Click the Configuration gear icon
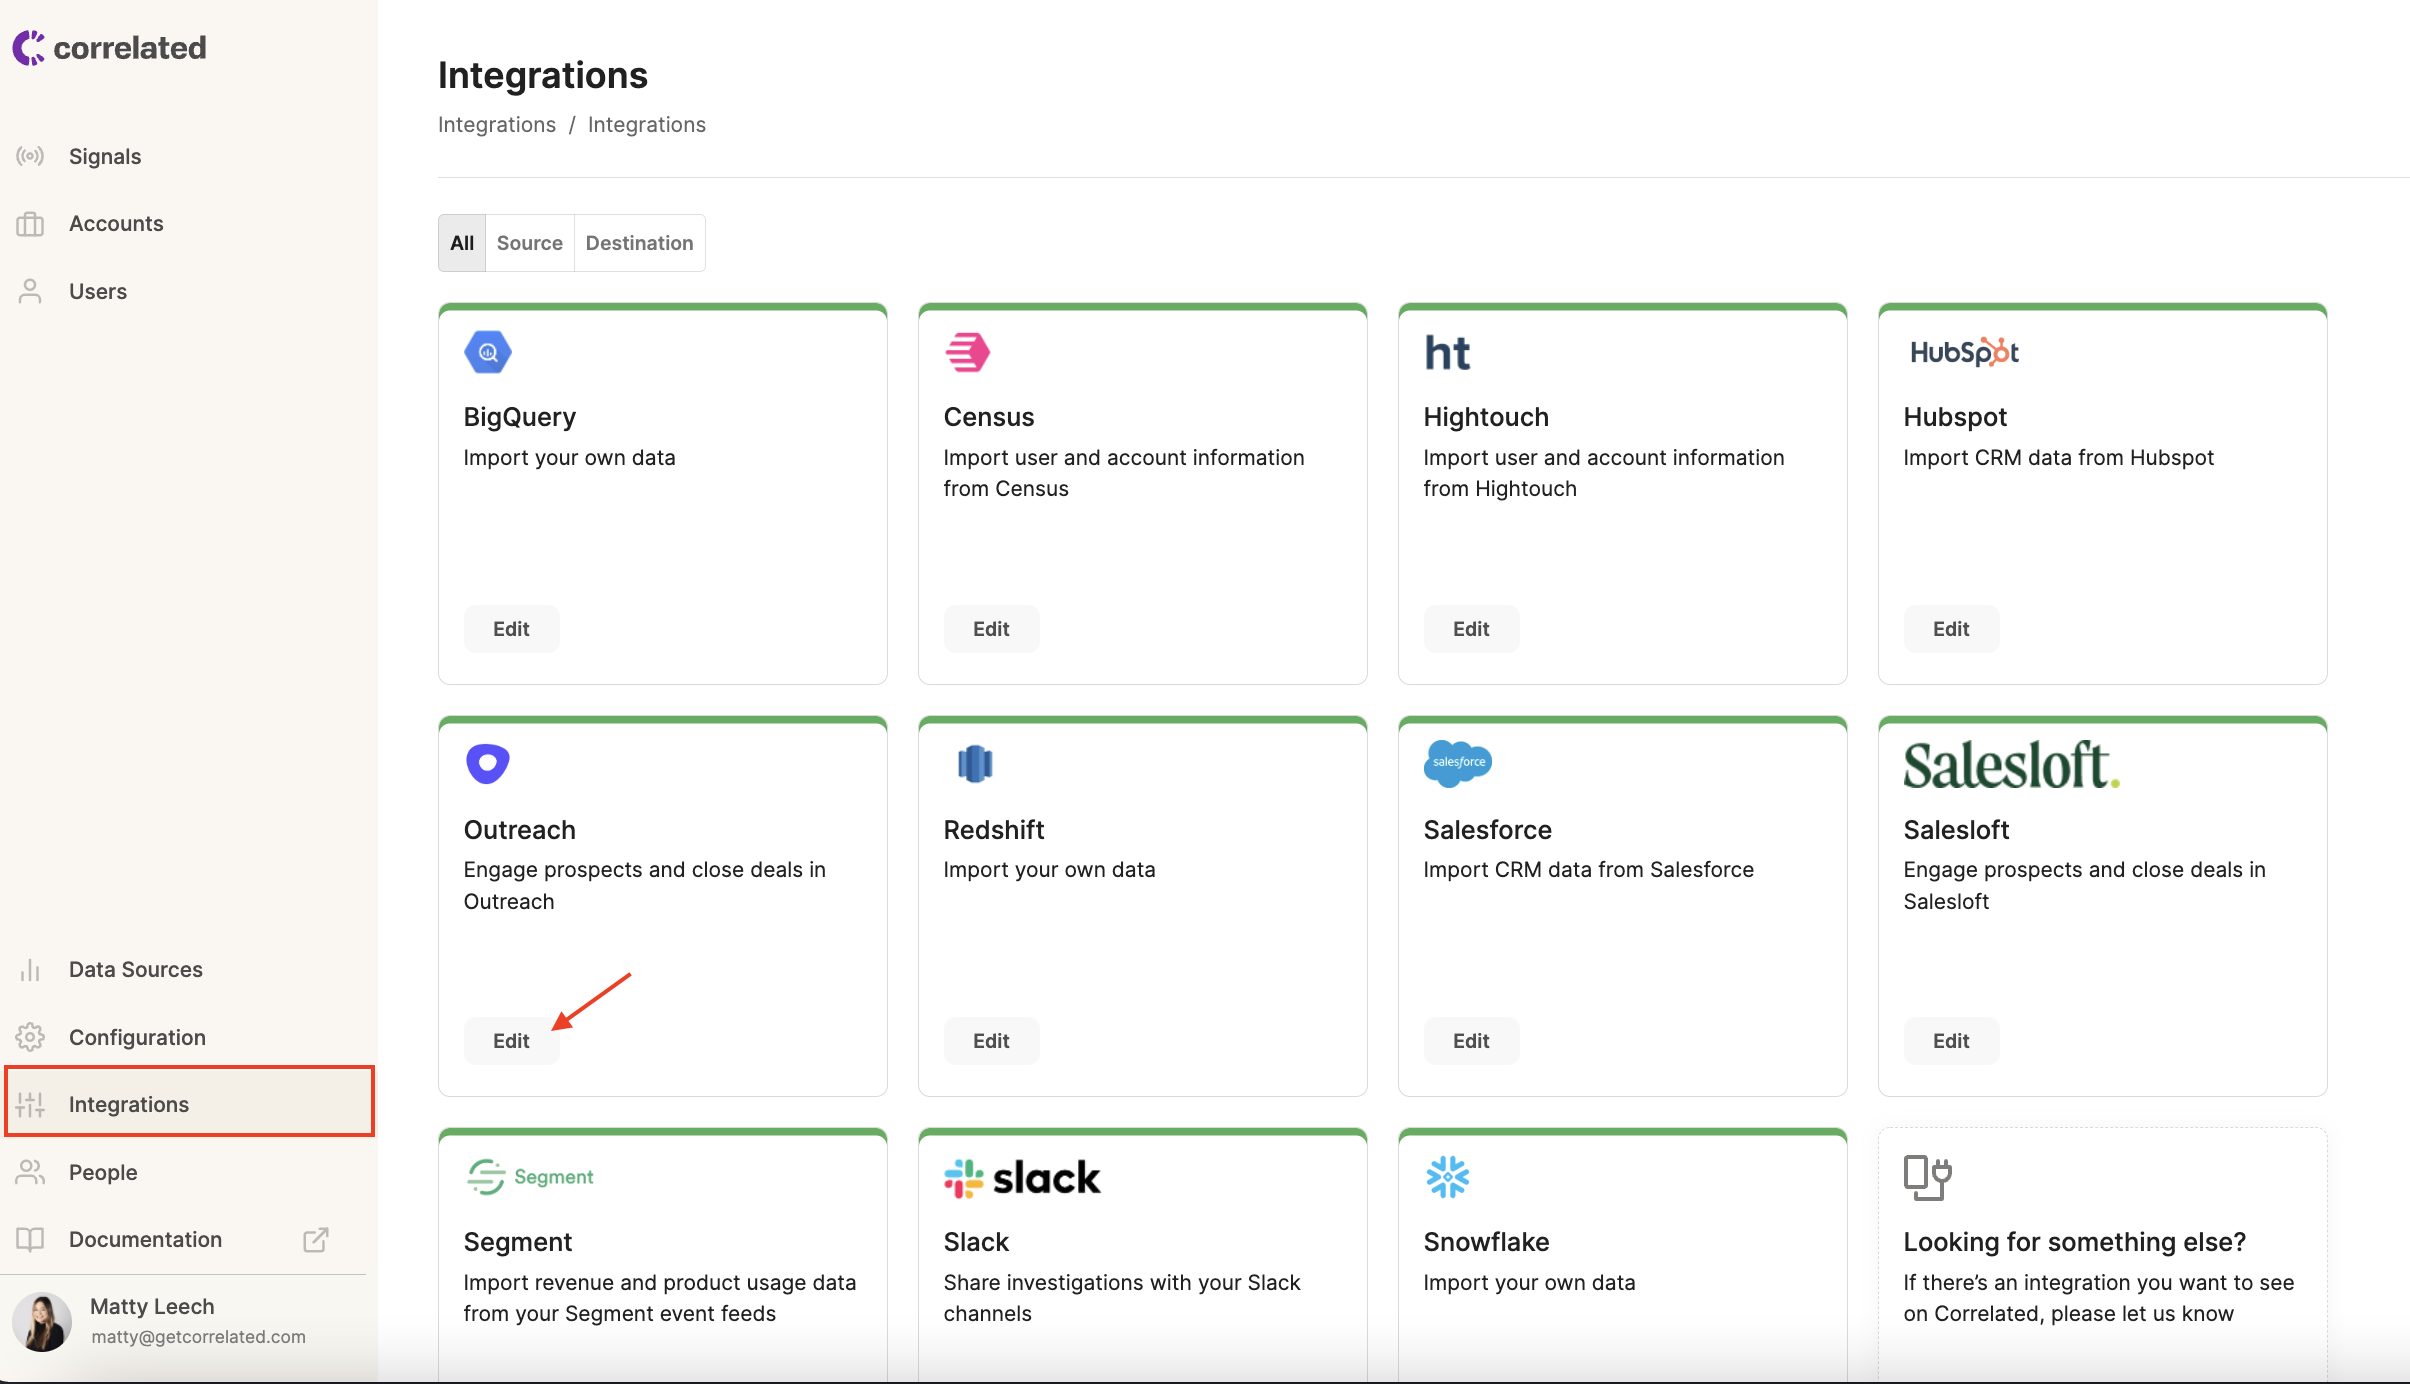The width and height of the screenshot is (2410, 1384). pyautogui.click(x=30, y=1037)
